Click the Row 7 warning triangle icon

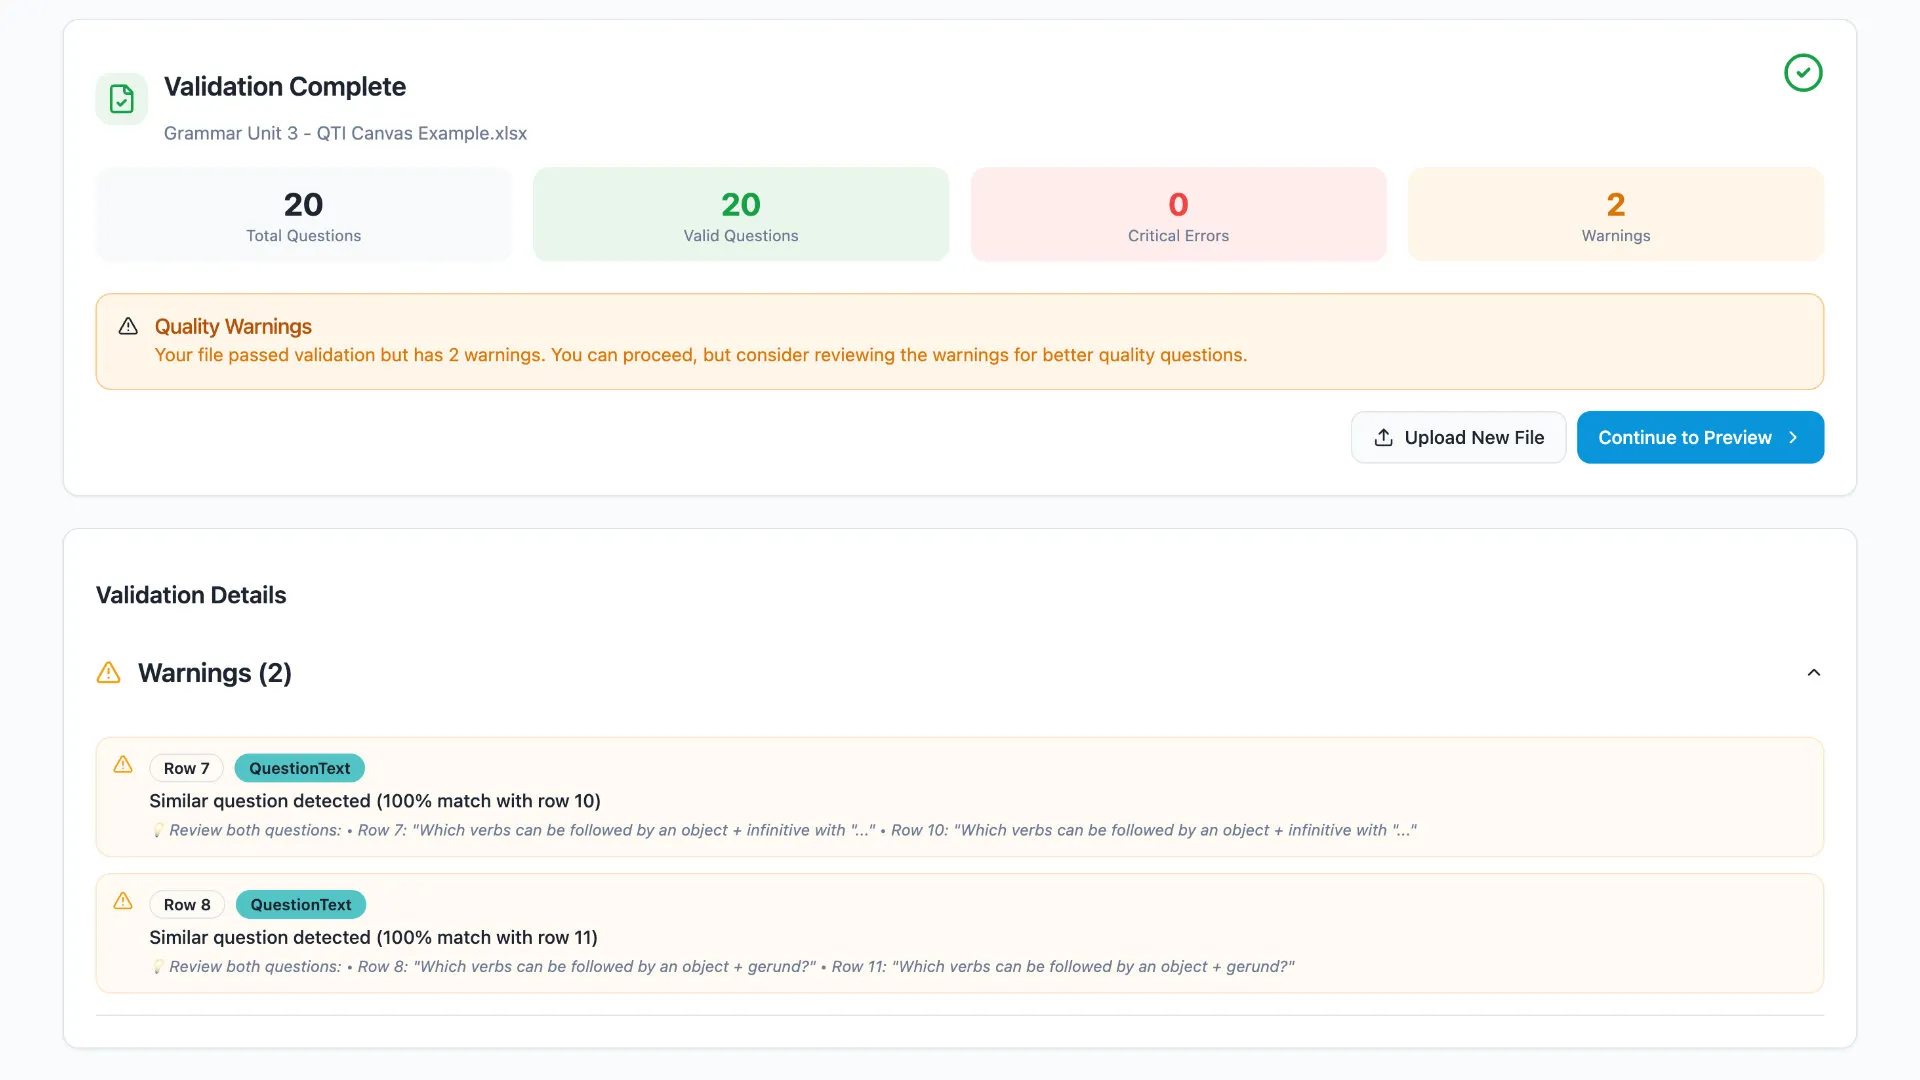(123, 765)
